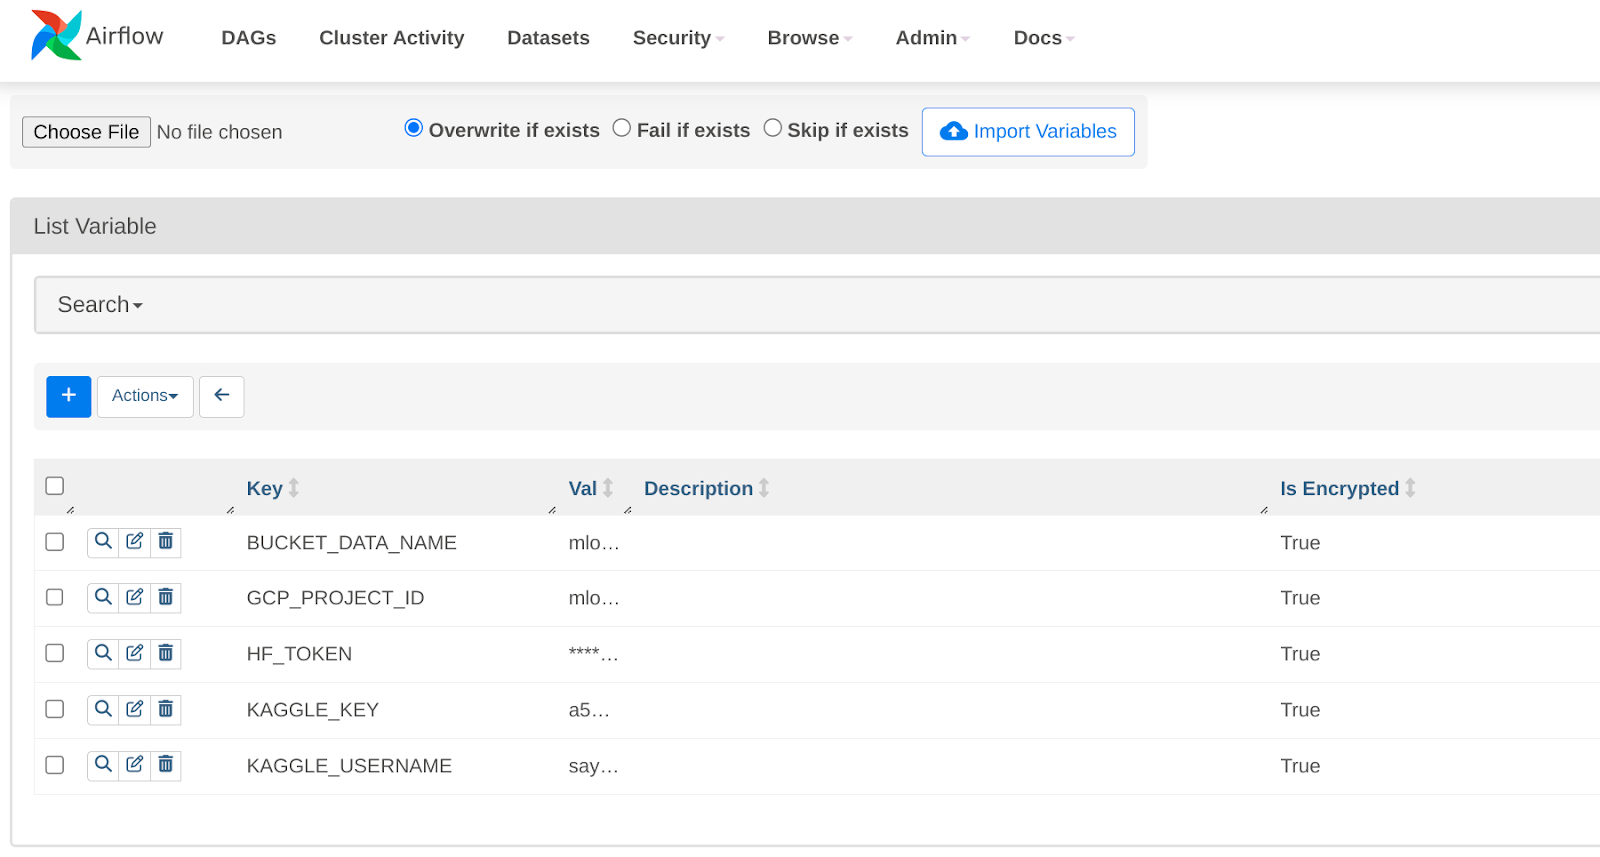Screen dimensions: 1600x857
Task: Edit the KAGGLE_KEY variable with pencil icon
Action: point(135,710)
